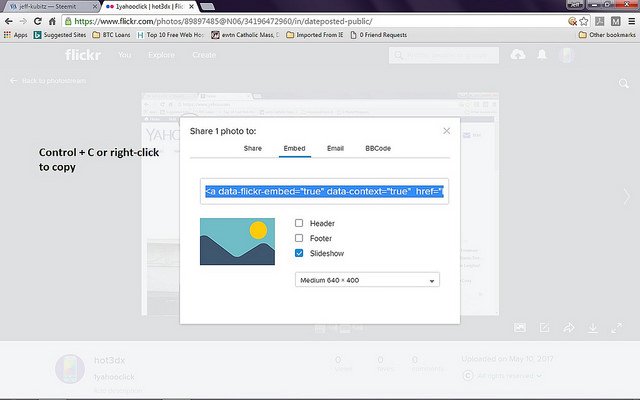Click the download photo icon

[593, 327]
